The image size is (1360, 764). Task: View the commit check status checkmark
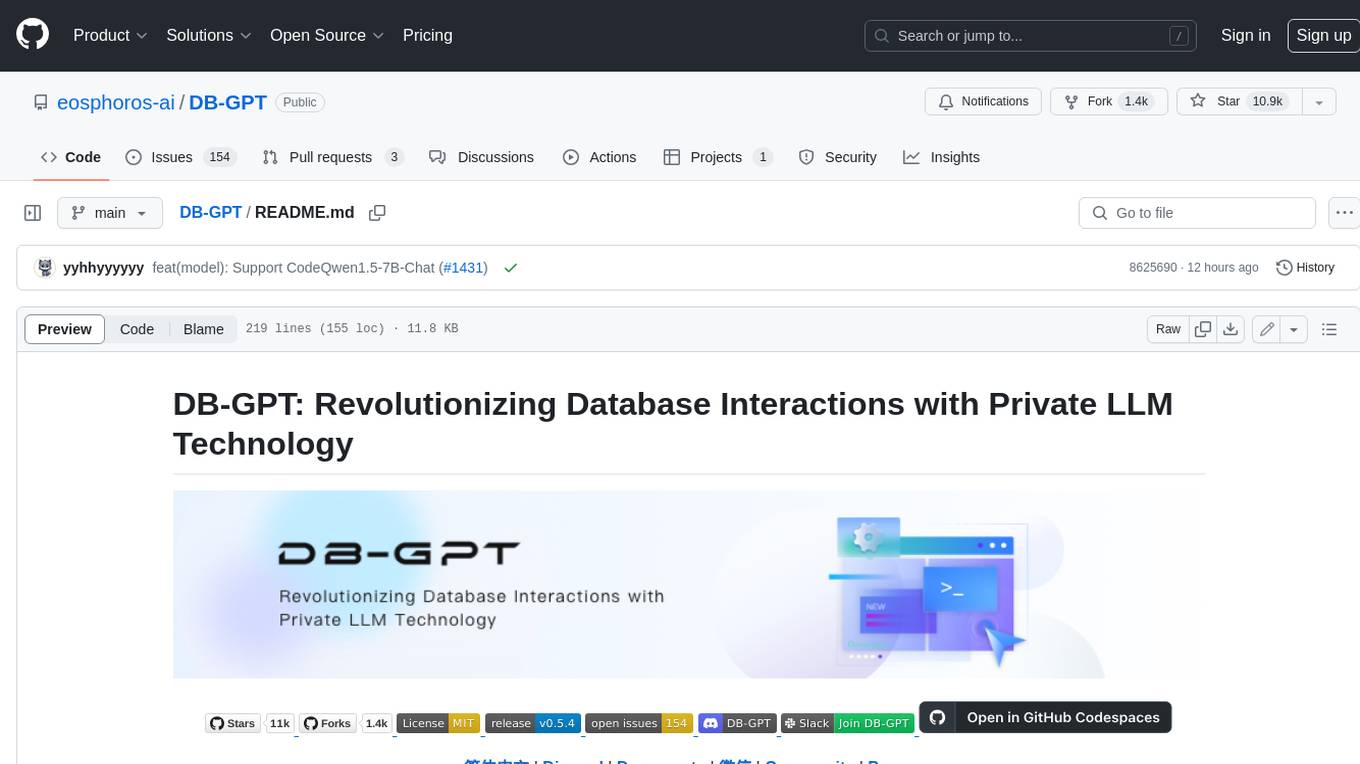pos(511,268)
